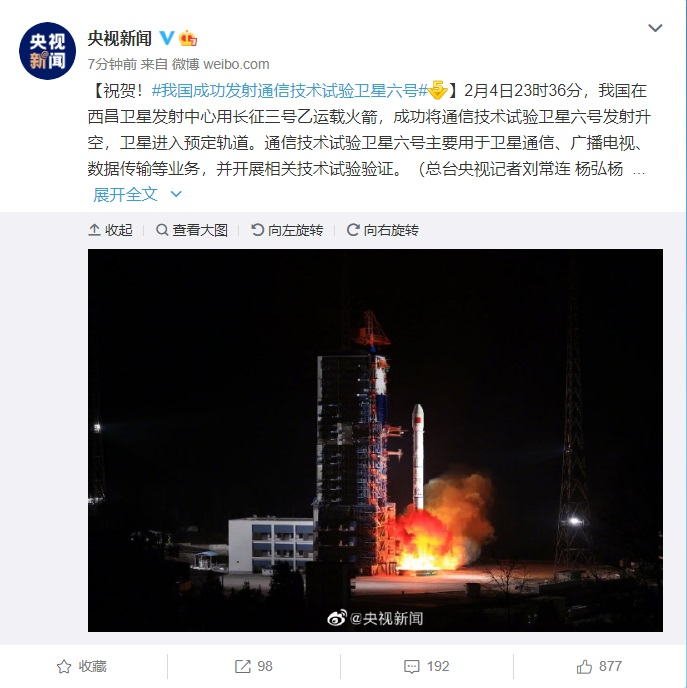This screenshot has height=688, width=687.
Task: Open the 央视新闻 account name link
Action: [x=119, y=39]
